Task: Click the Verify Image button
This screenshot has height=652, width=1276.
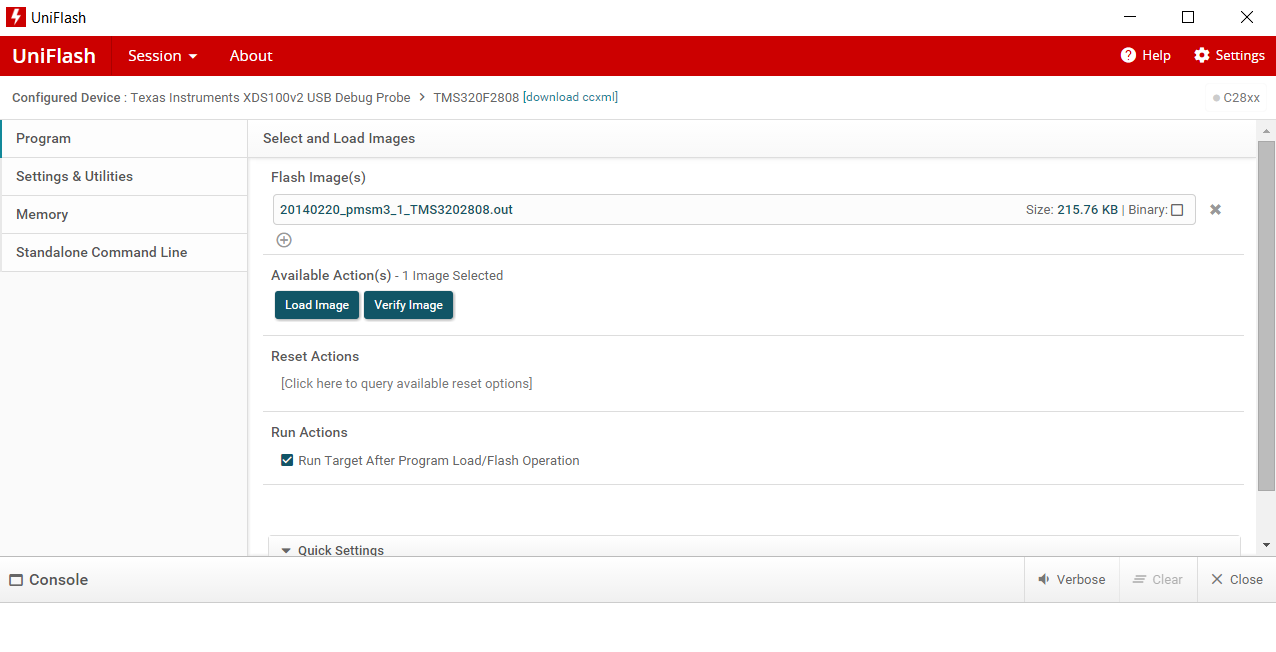Action: (x=408, y=305)
